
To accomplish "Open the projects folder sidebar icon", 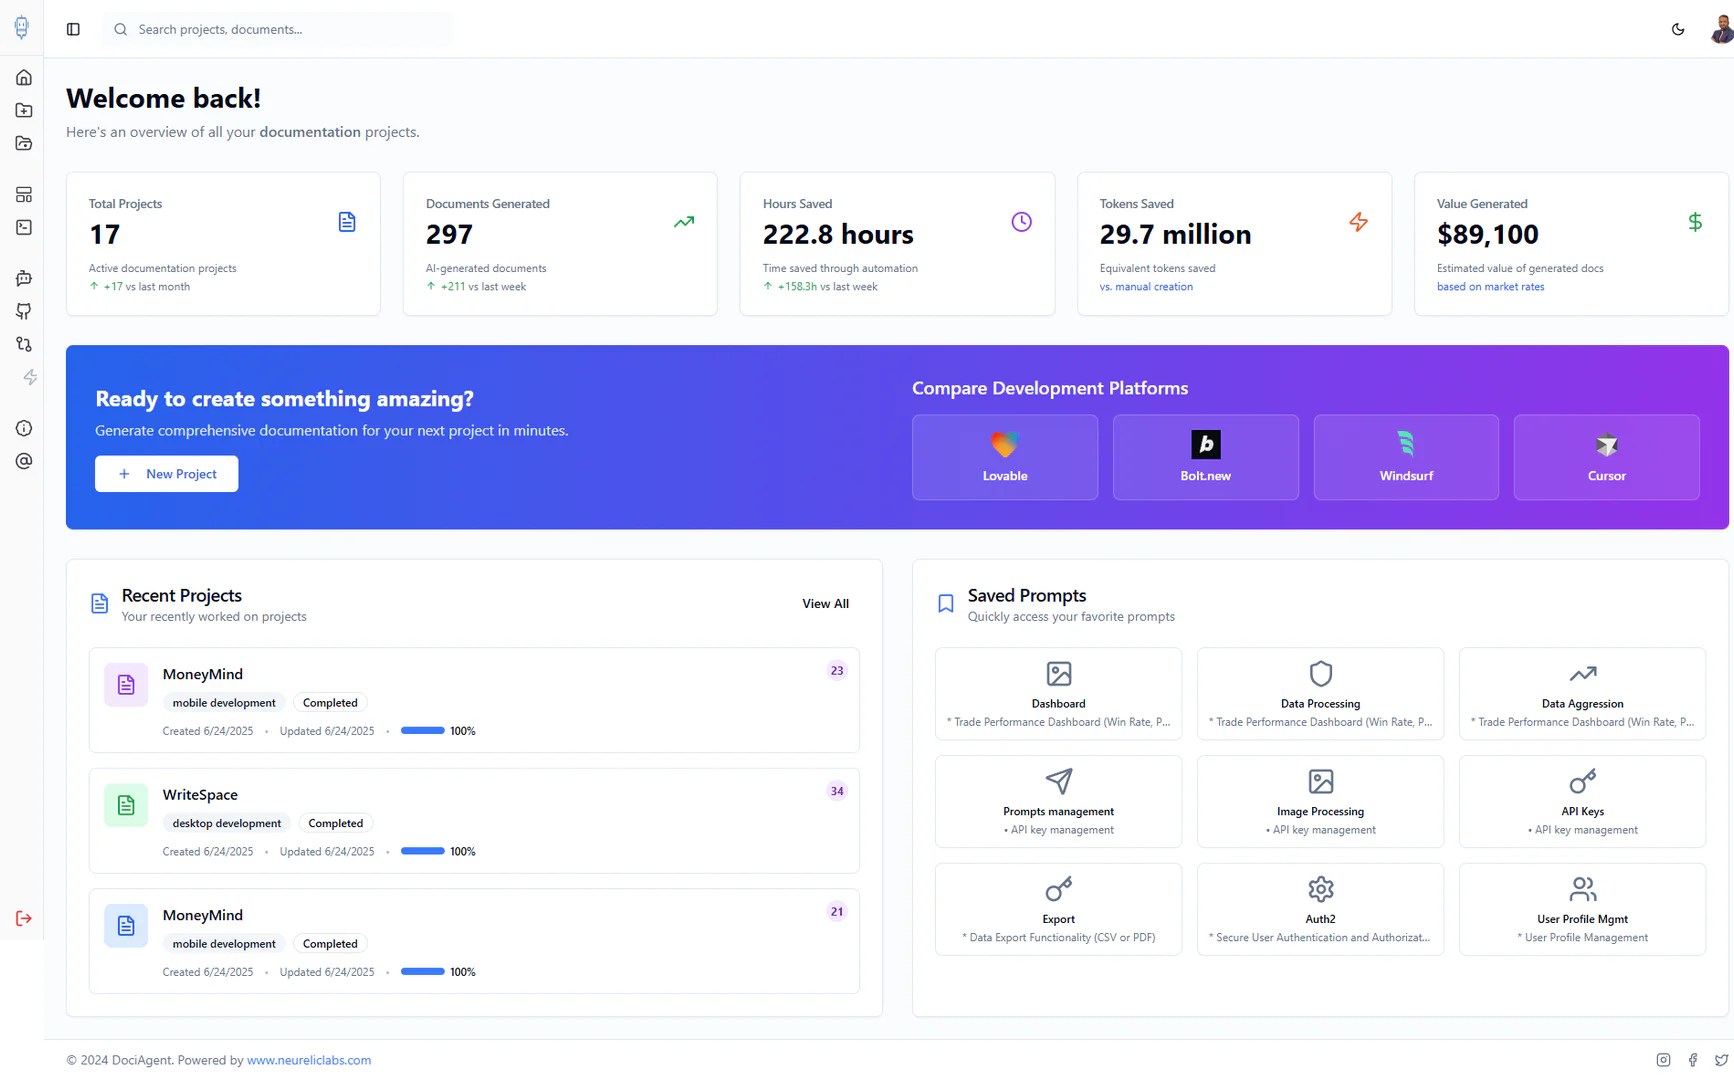I will click(23, 143).
